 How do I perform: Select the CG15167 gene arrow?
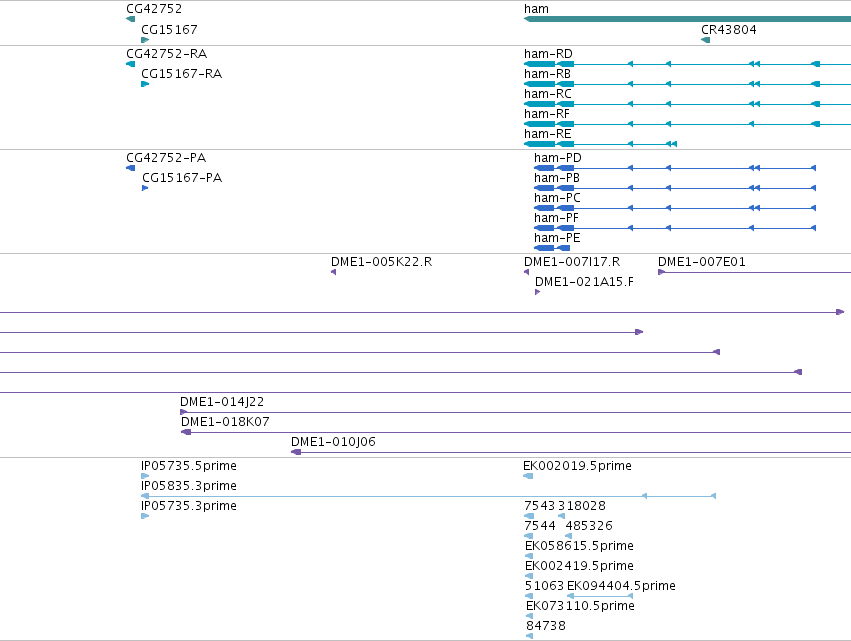(145, 40)
